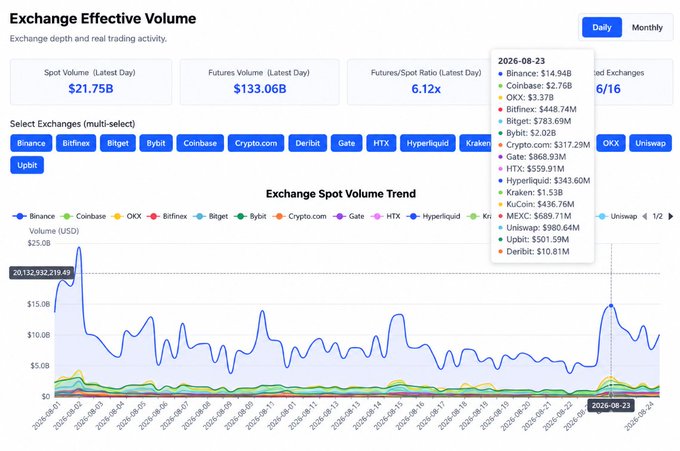Click tooltip entry OKX: $3.37B

tap(526, 97)
